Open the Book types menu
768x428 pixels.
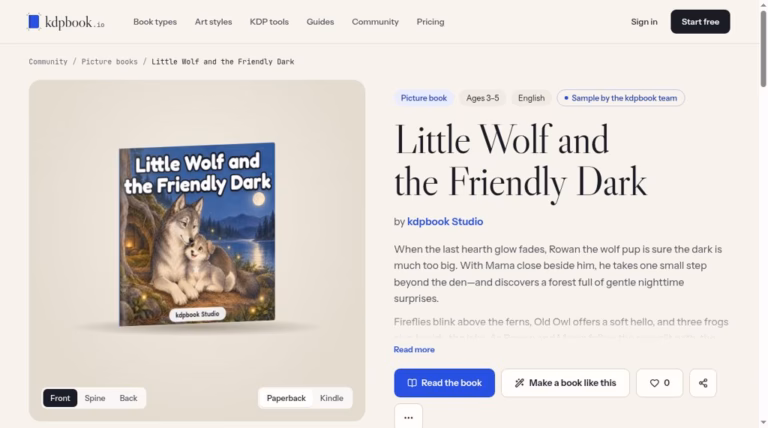(155, 22)
